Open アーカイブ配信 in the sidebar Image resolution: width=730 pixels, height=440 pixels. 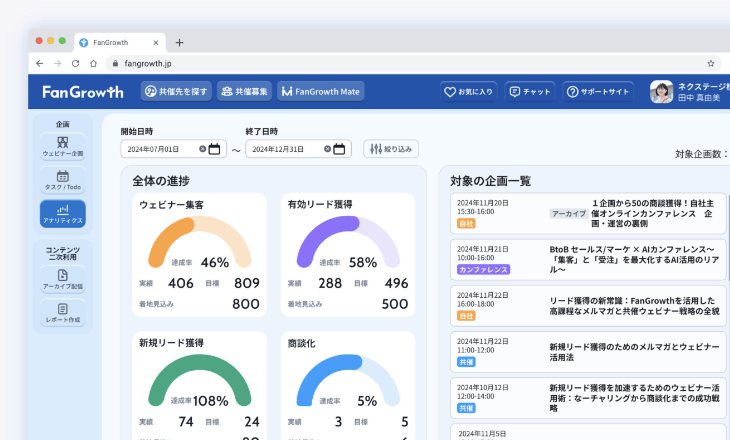point(63,279)
